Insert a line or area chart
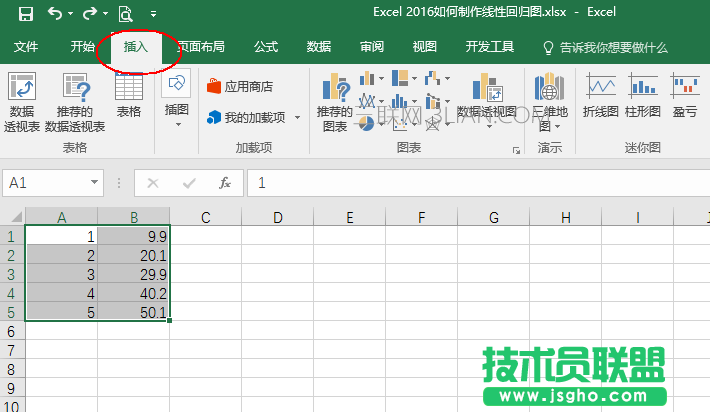 pyautogui.click(x=367, y=101)
